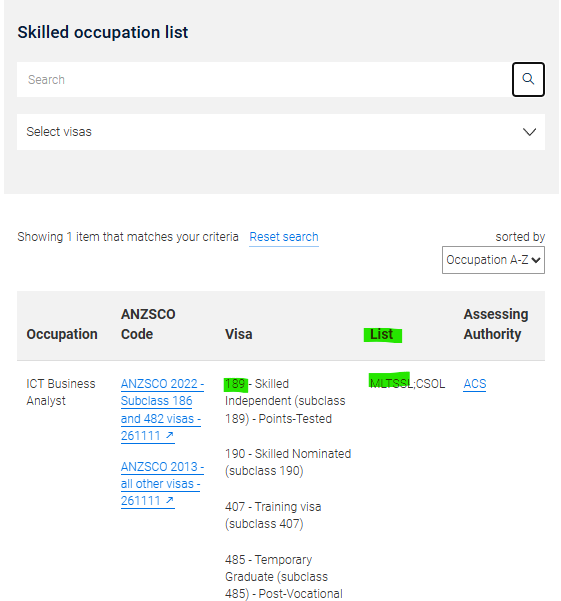The image size is (561, 601).
Task: Click the 407 Training visa entry
Action: [x=273, y=515]
